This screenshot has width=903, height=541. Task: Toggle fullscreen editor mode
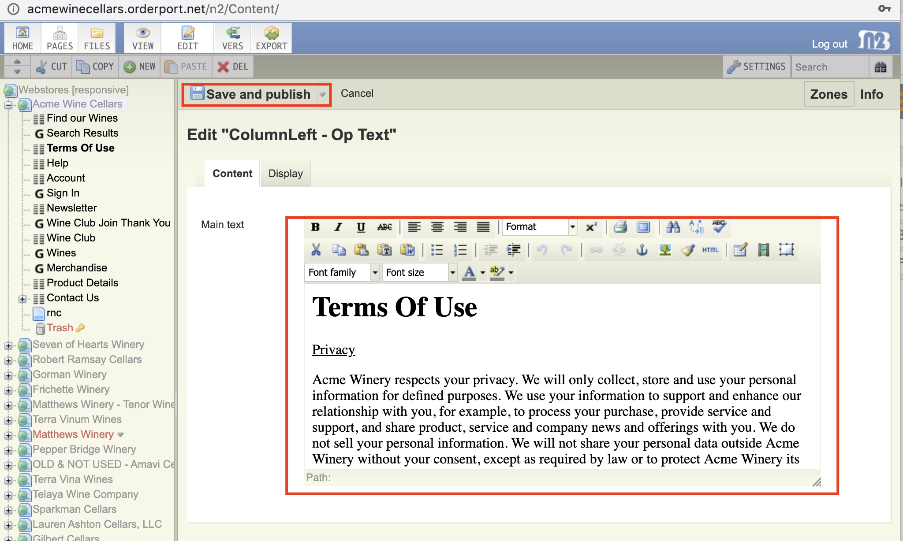pos(643,227)
